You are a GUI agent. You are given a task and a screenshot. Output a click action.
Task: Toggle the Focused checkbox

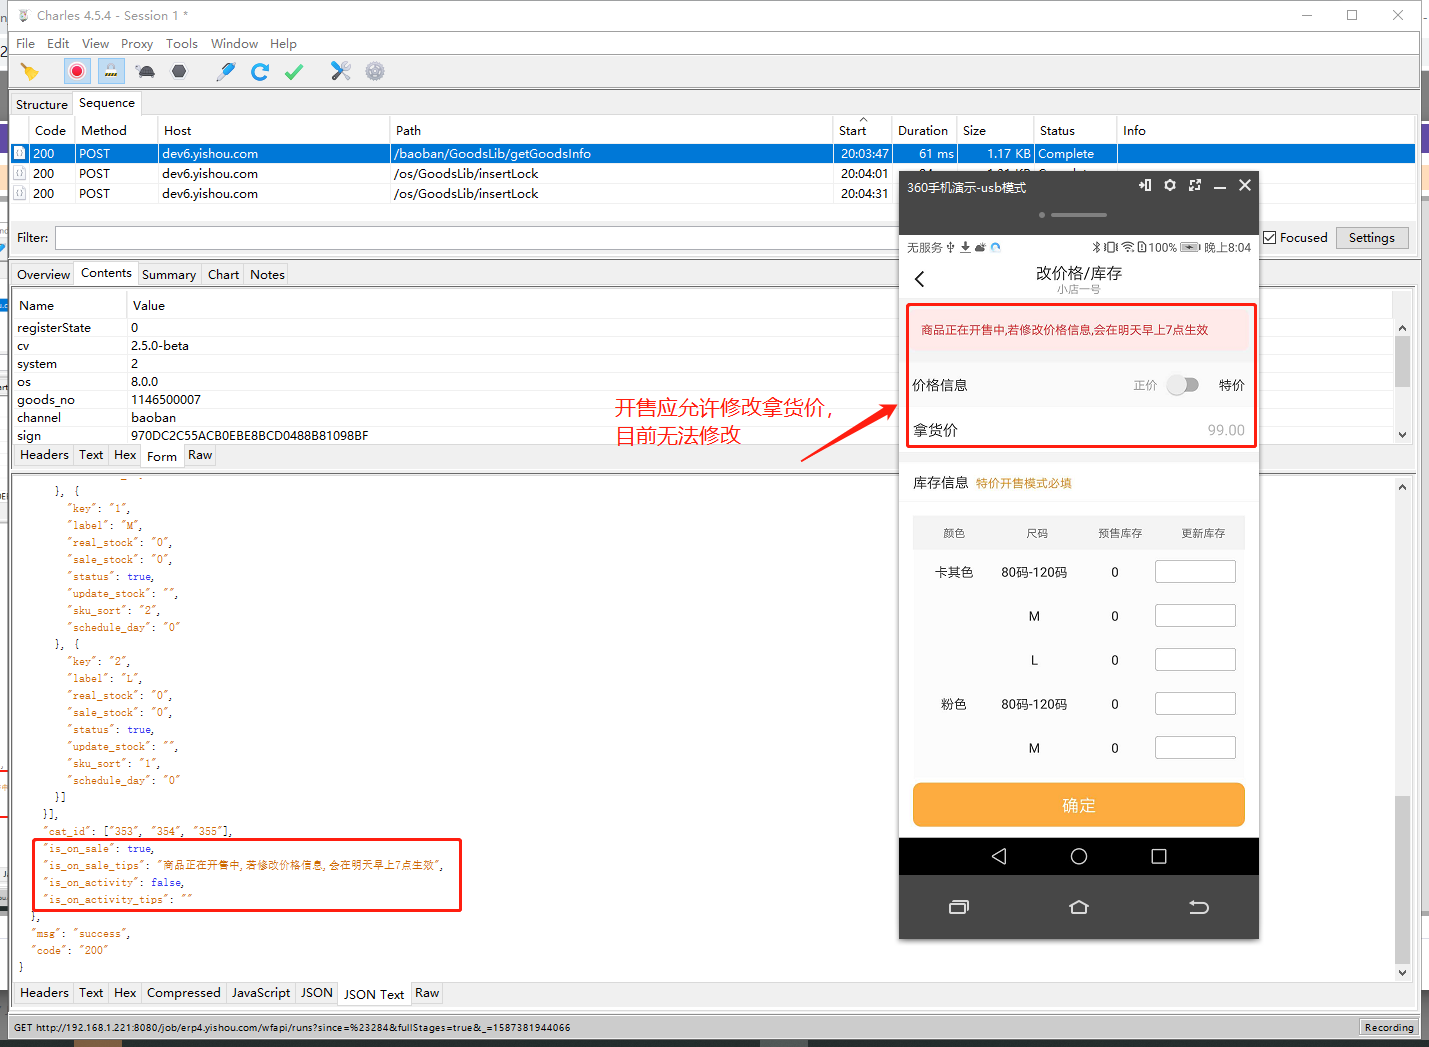(x=1270, y=238)
